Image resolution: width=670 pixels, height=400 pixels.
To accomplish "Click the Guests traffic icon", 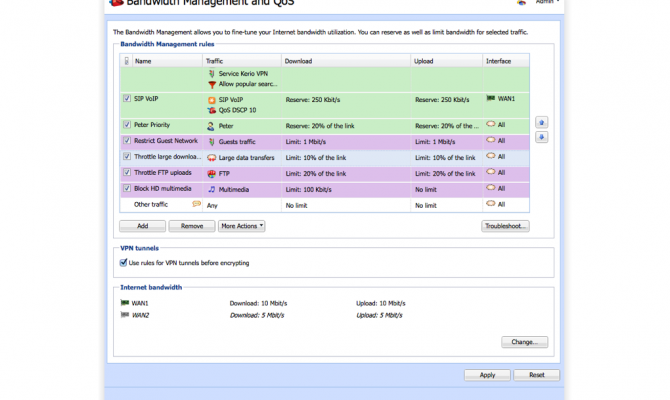I will (212, 142).
